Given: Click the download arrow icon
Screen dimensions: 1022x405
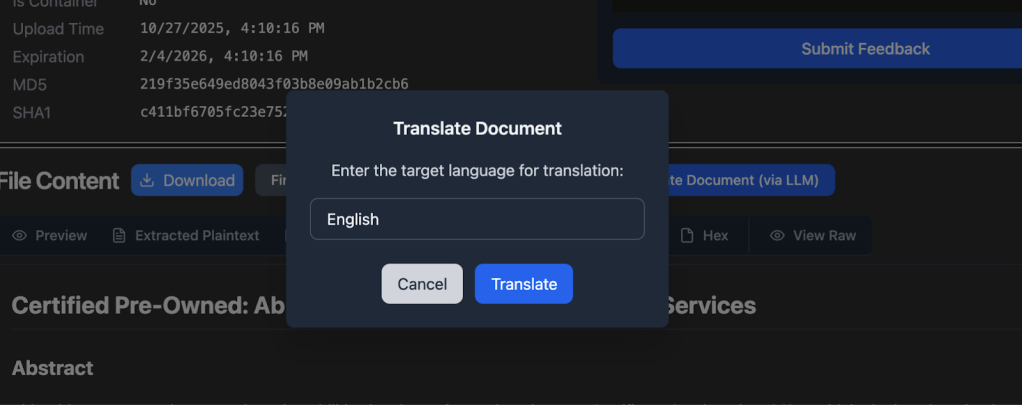Looking at the screenshot, I should tap(147, 180).
